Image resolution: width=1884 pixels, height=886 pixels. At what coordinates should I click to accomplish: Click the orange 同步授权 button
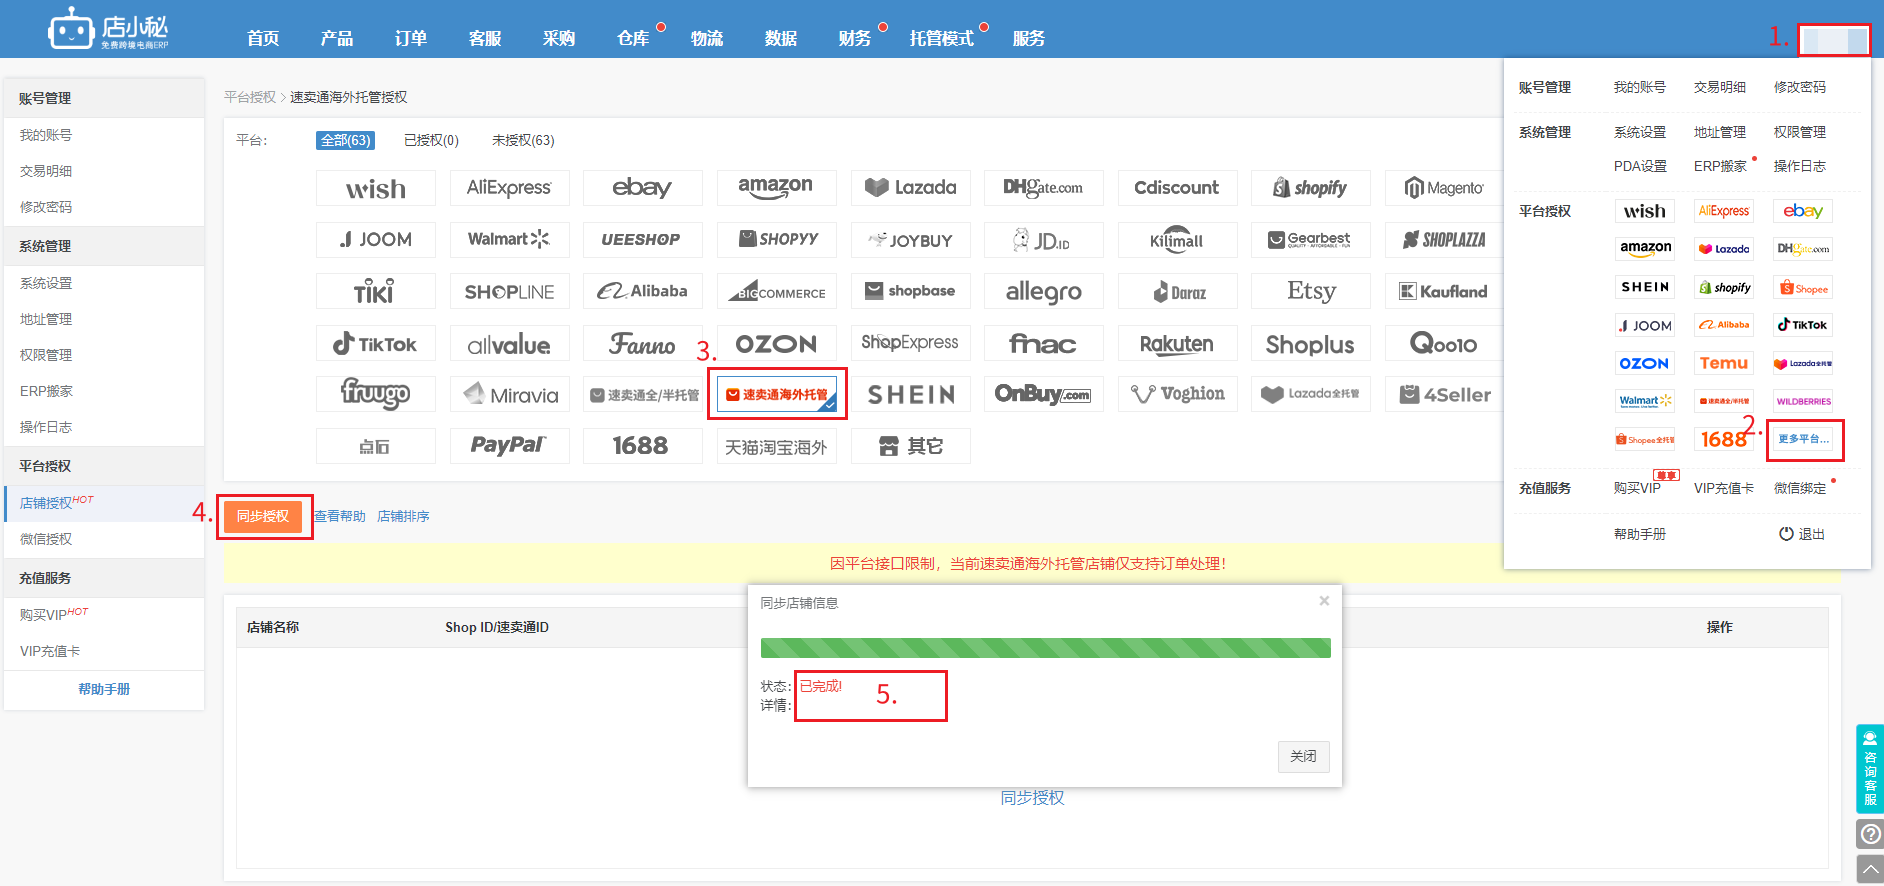pos(263,516)
